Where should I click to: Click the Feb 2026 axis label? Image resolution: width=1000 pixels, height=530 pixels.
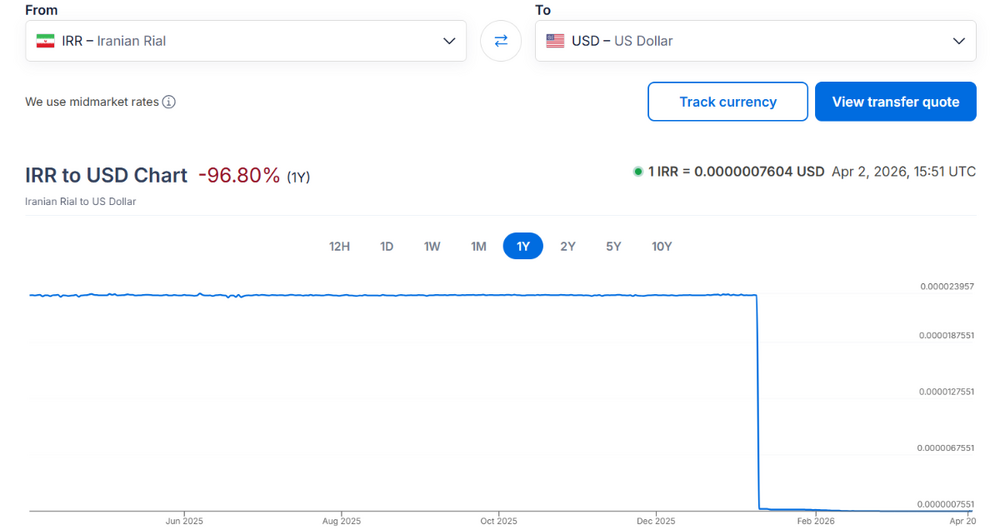click(x=816, y=521)
